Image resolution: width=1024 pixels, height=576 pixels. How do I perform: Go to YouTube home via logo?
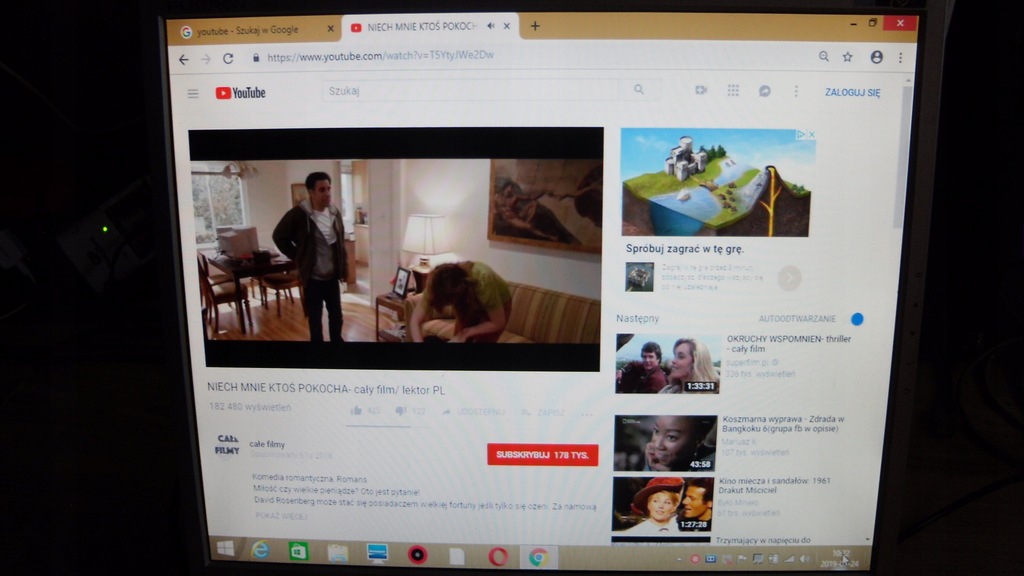240,93
